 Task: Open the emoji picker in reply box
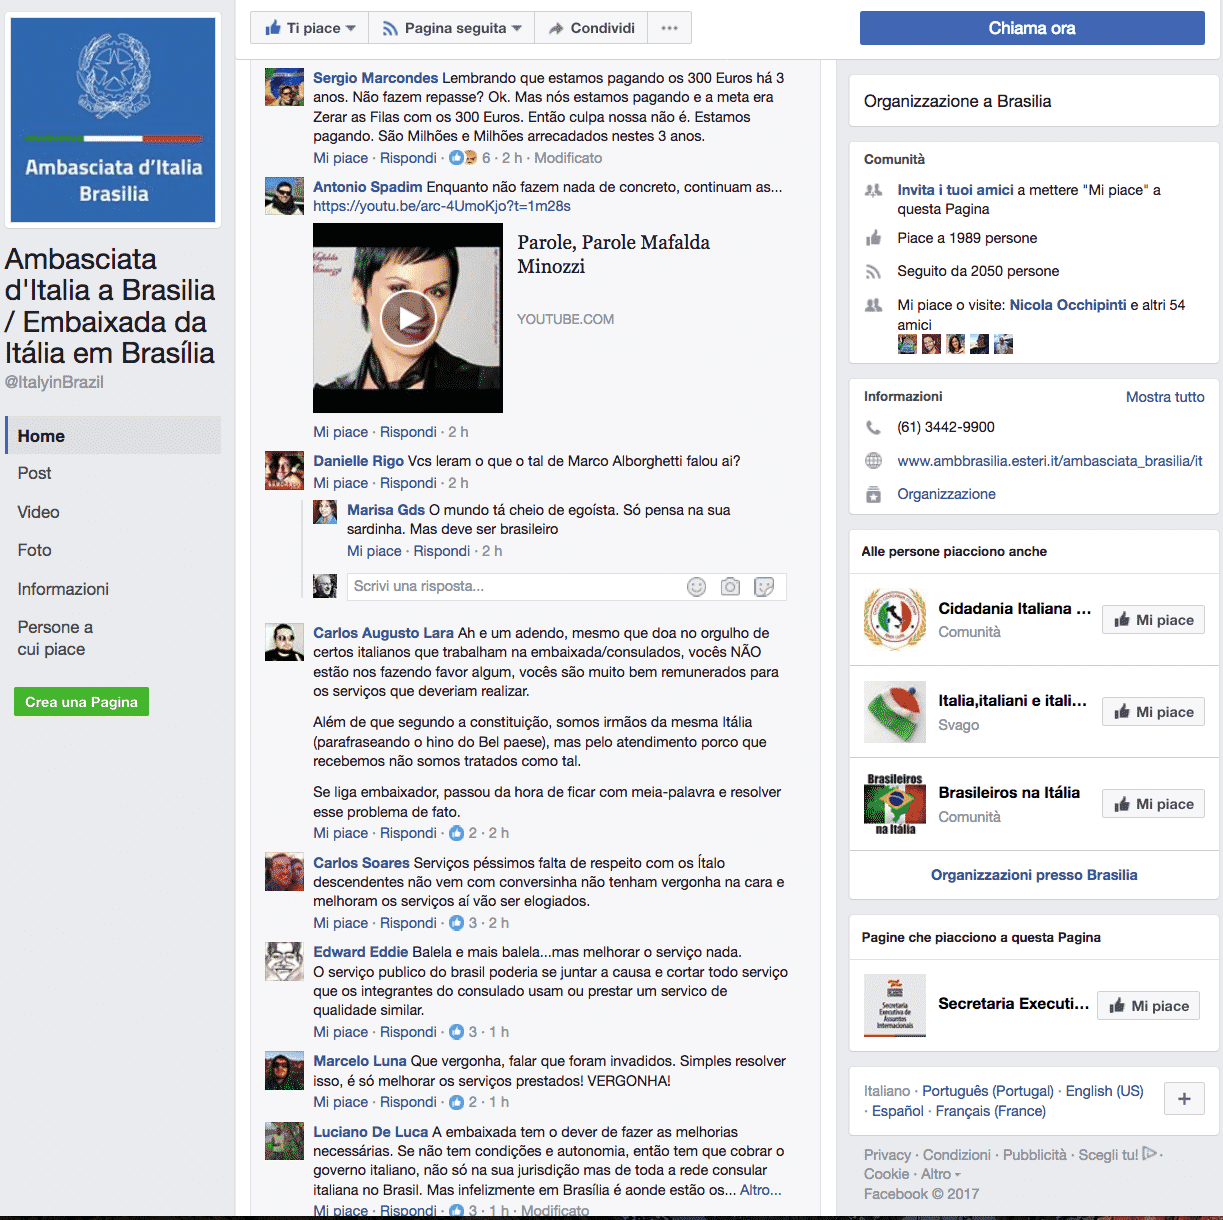[x=697, y=587]
